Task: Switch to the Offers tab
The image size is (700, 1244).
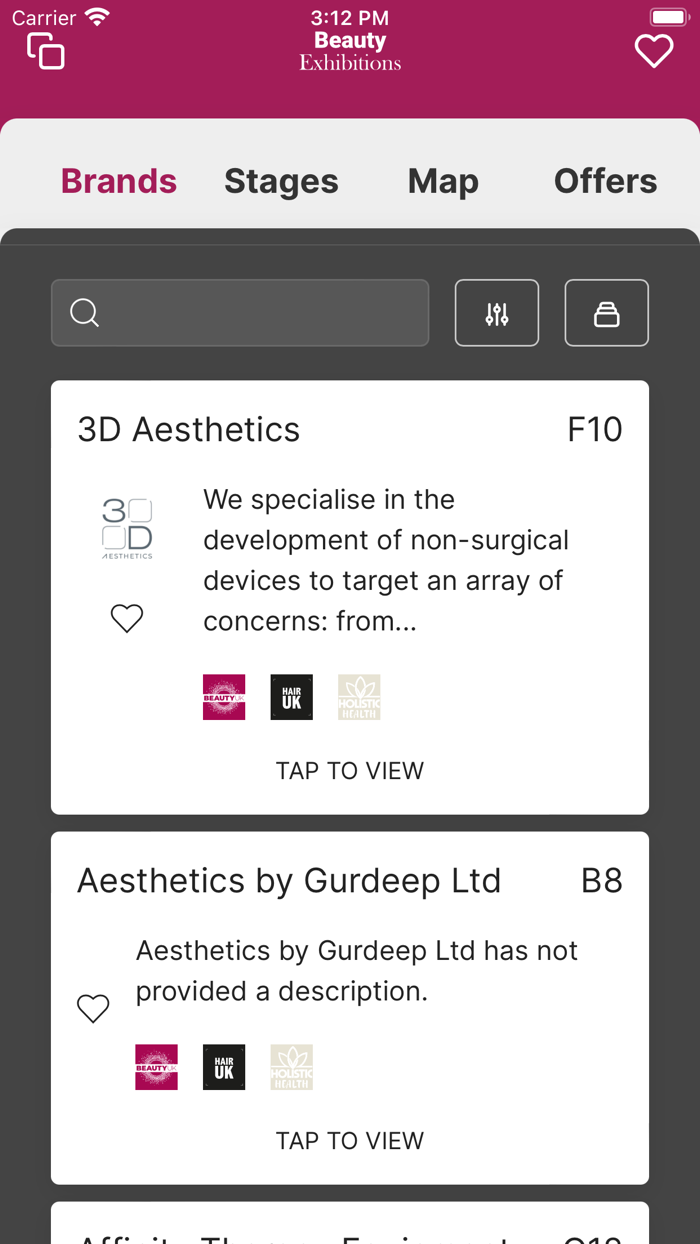Action: [x=605, y=181]
